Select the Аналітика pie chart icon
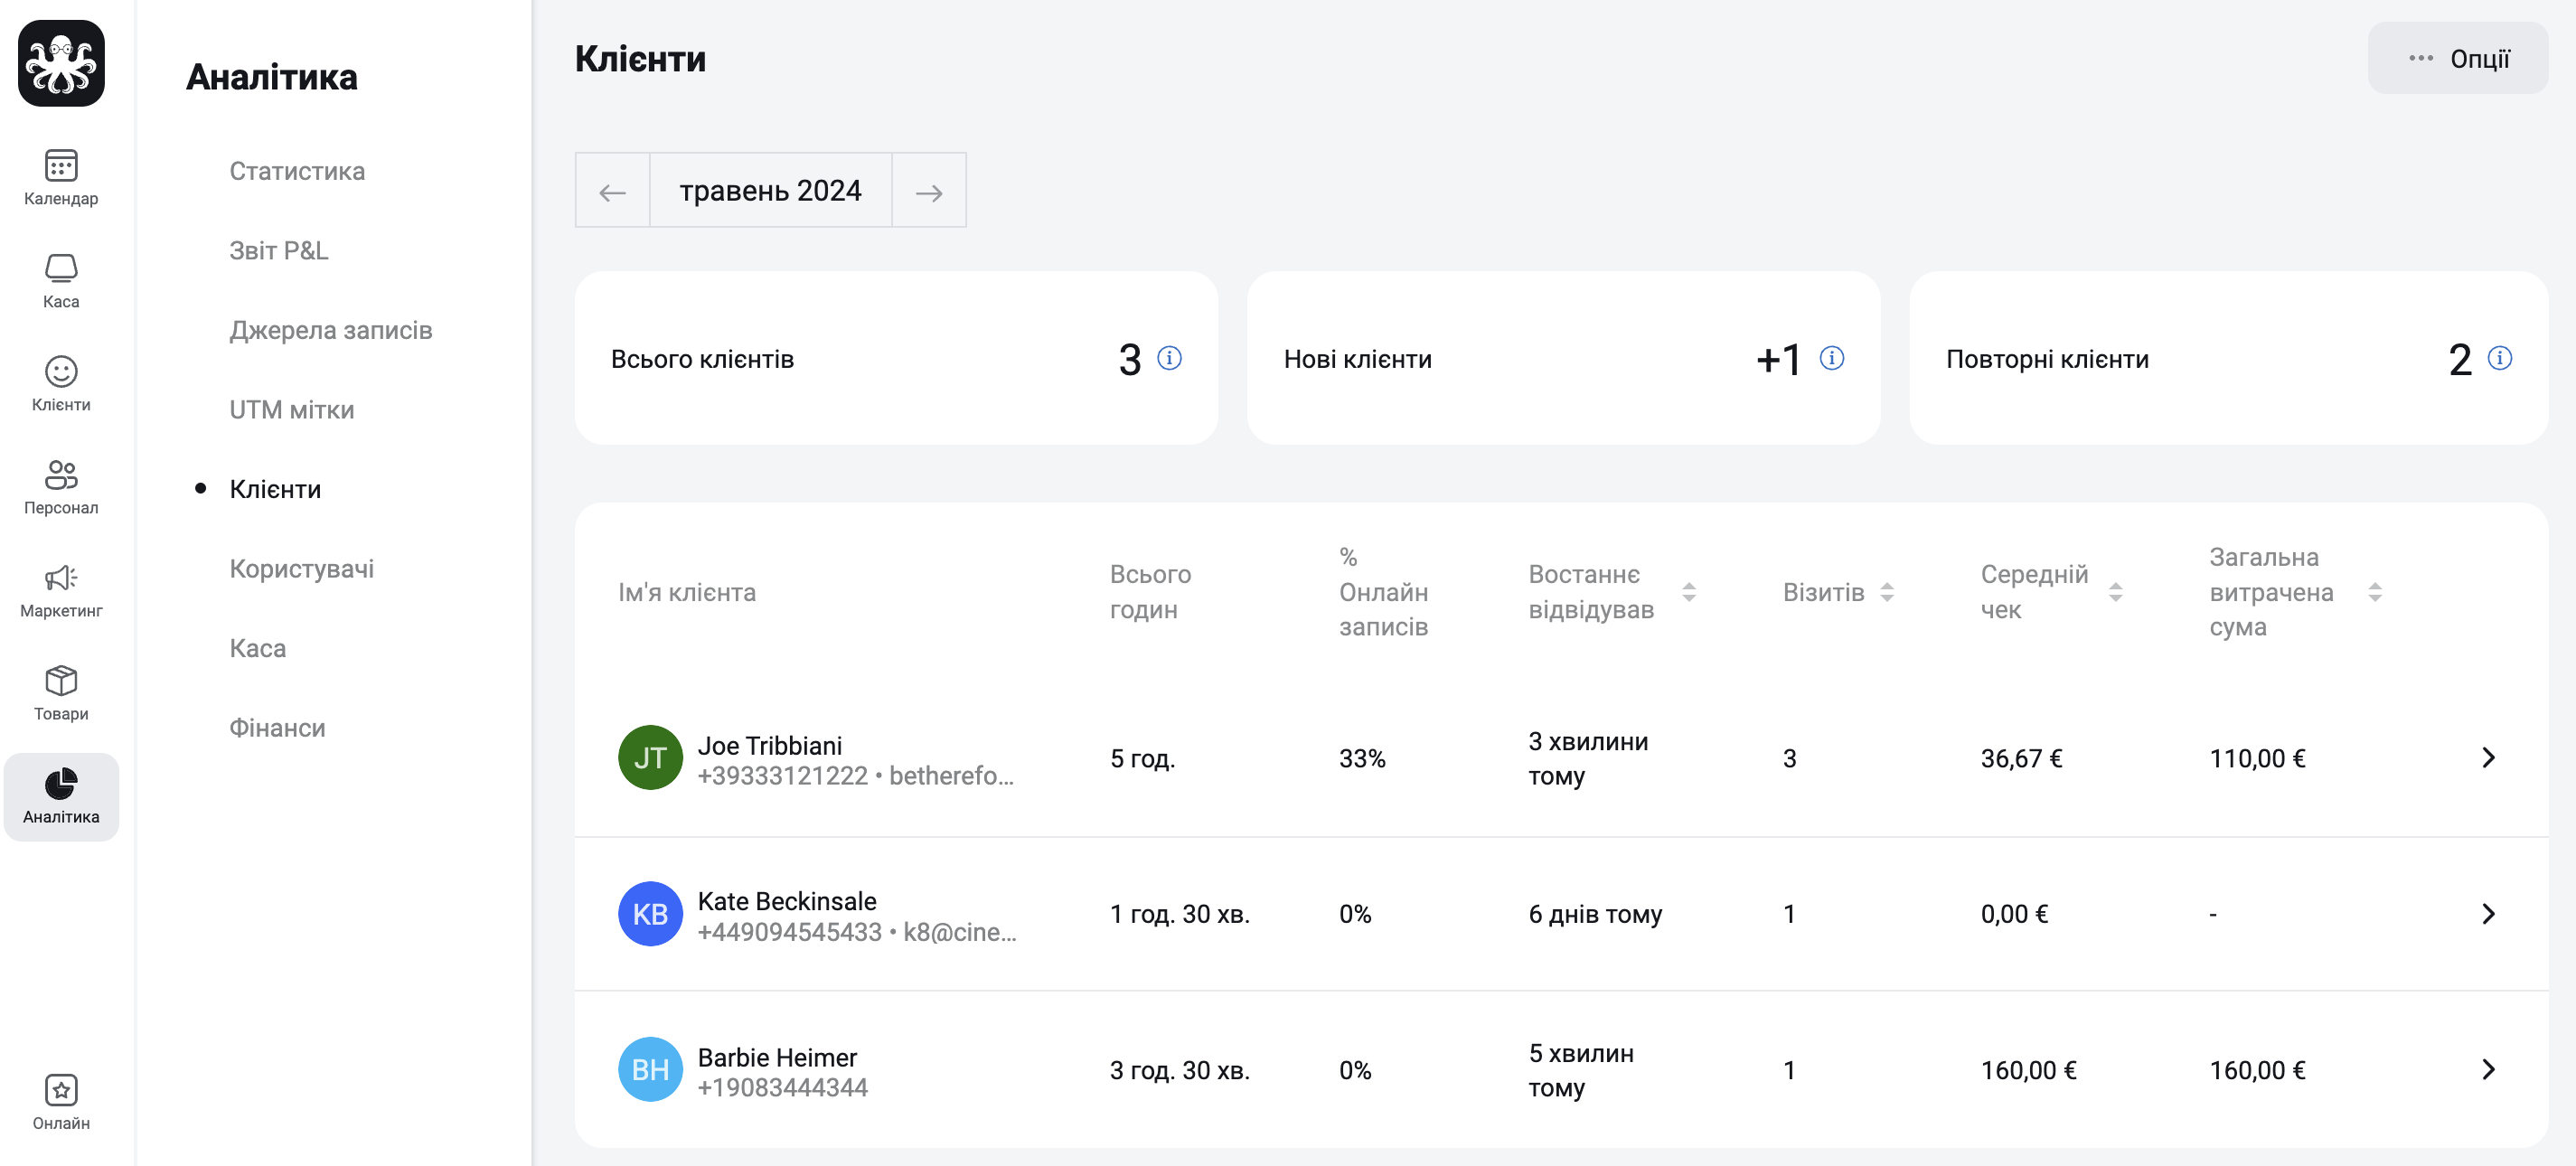 coord(61,783)
